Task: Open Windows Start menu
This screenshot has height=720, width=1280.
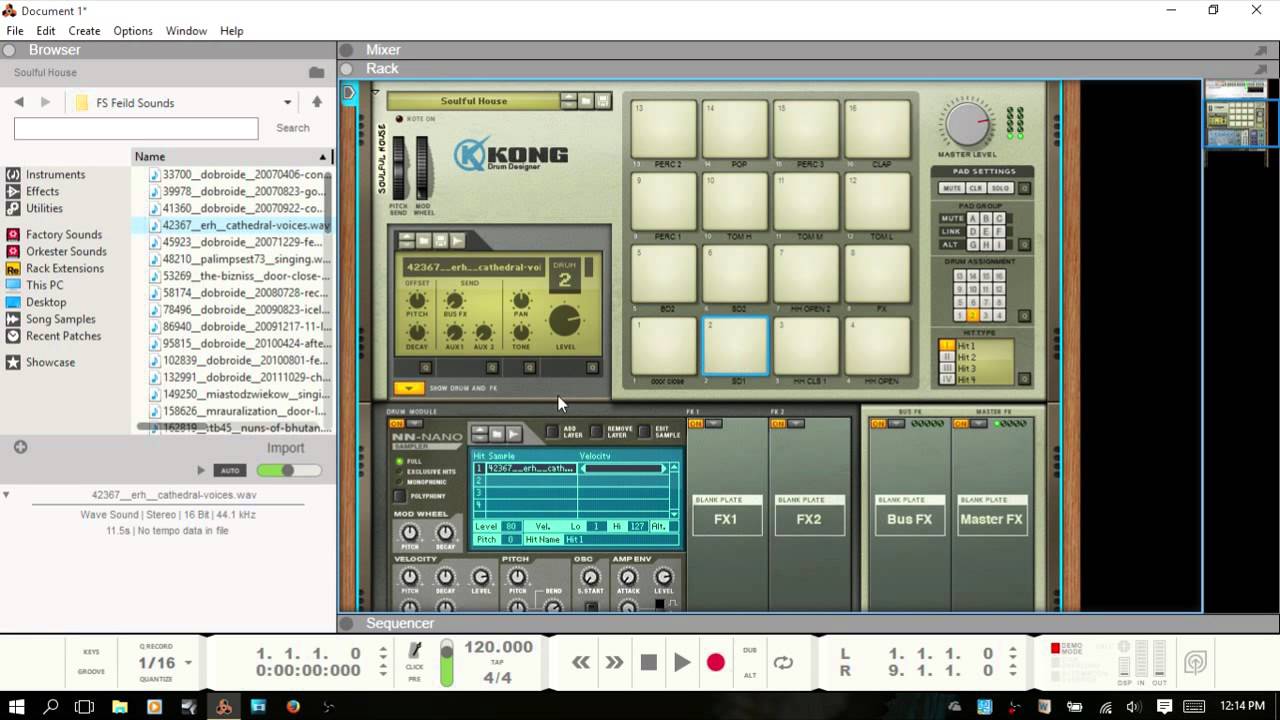Action: coord(17,707)
